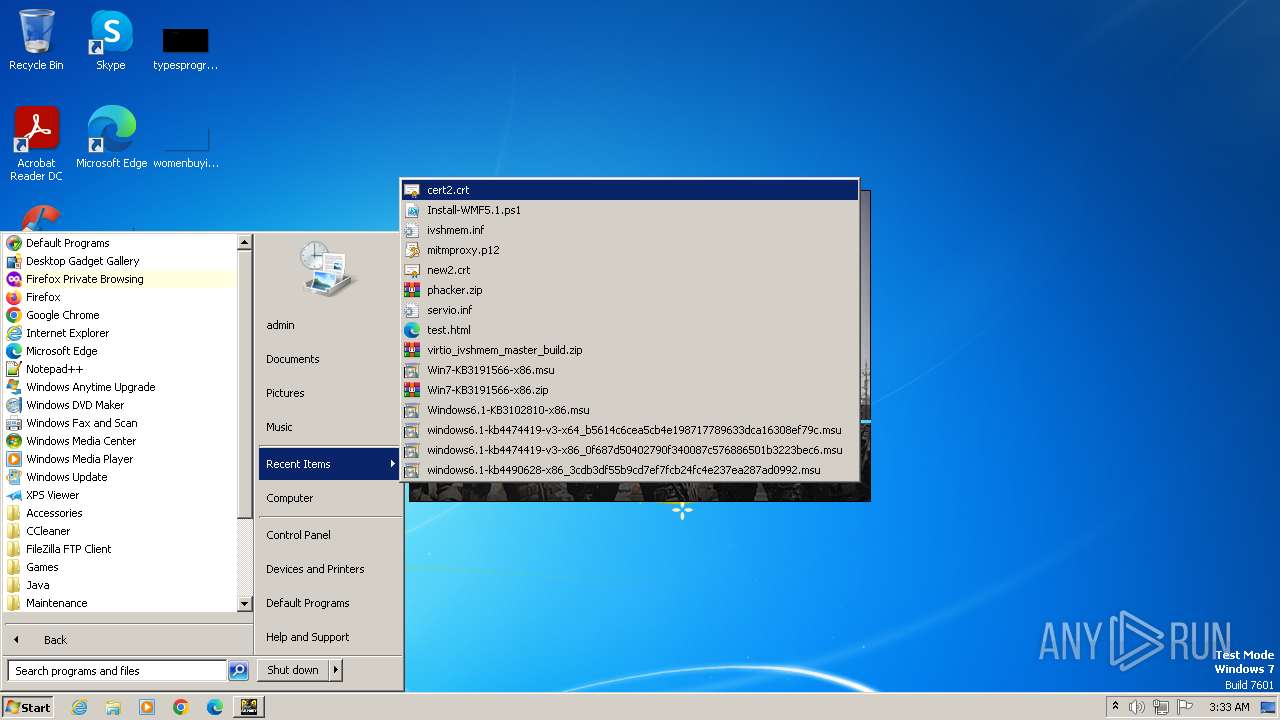Click Default Programs icon in programs list
The image size is (1280, 720).
[14, 243]
